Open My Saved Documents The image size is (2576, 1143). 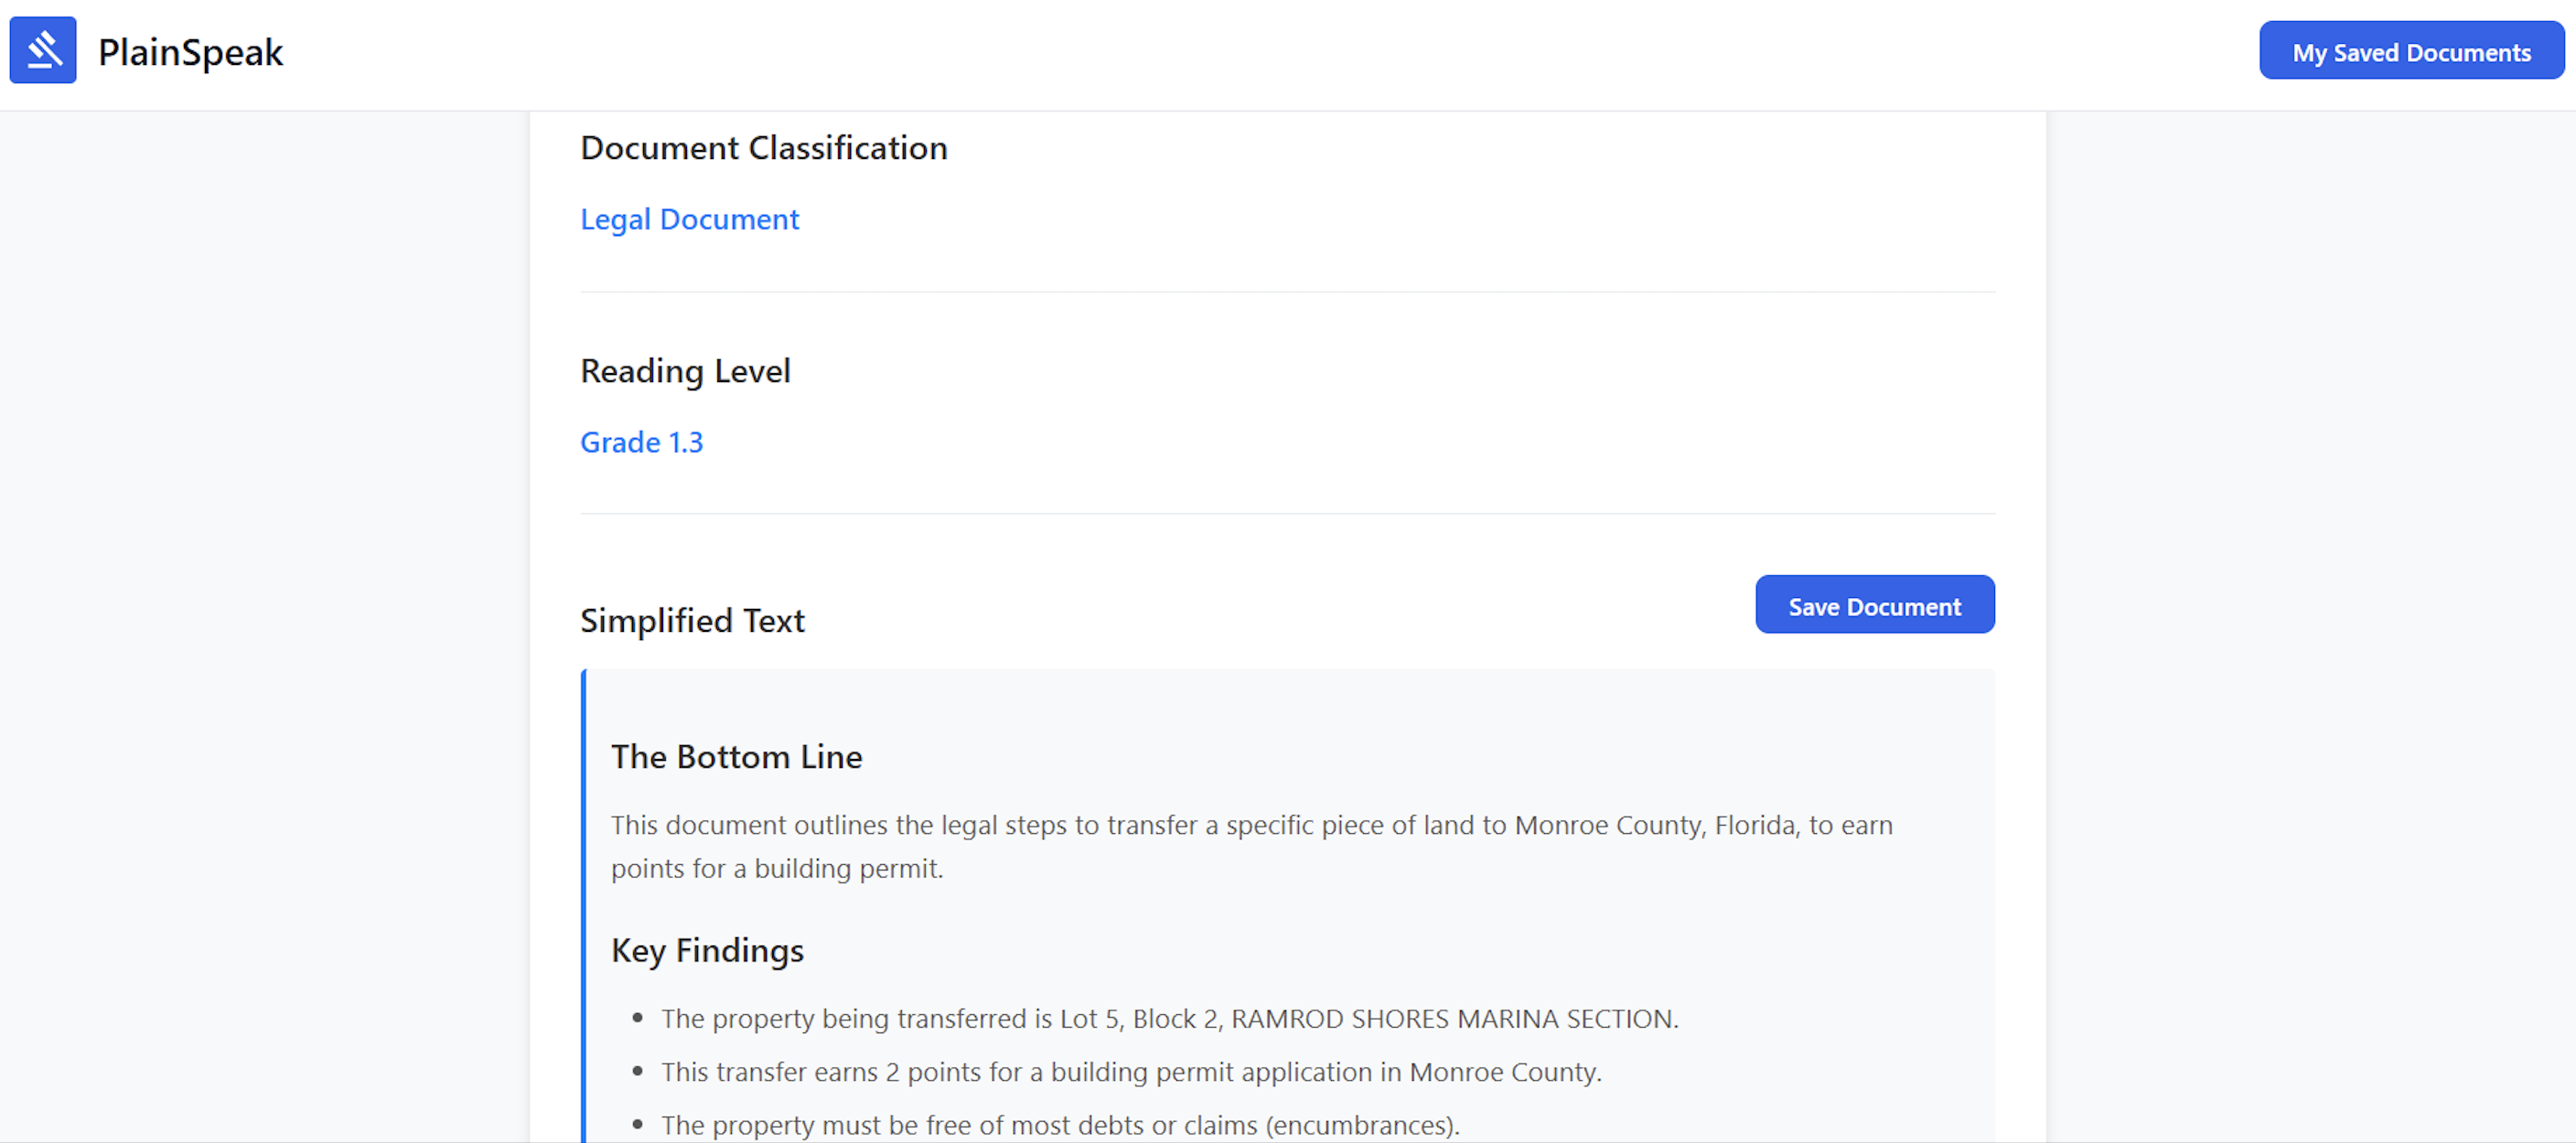[2411, 52]
